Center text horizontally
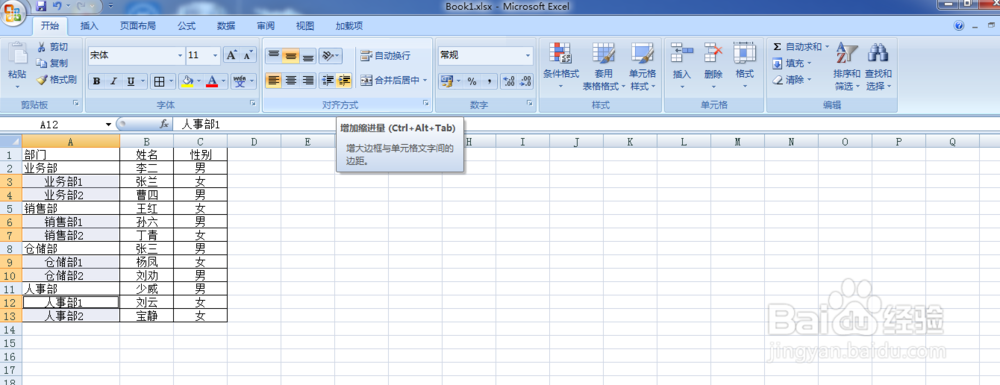 [x=291, y=80]
